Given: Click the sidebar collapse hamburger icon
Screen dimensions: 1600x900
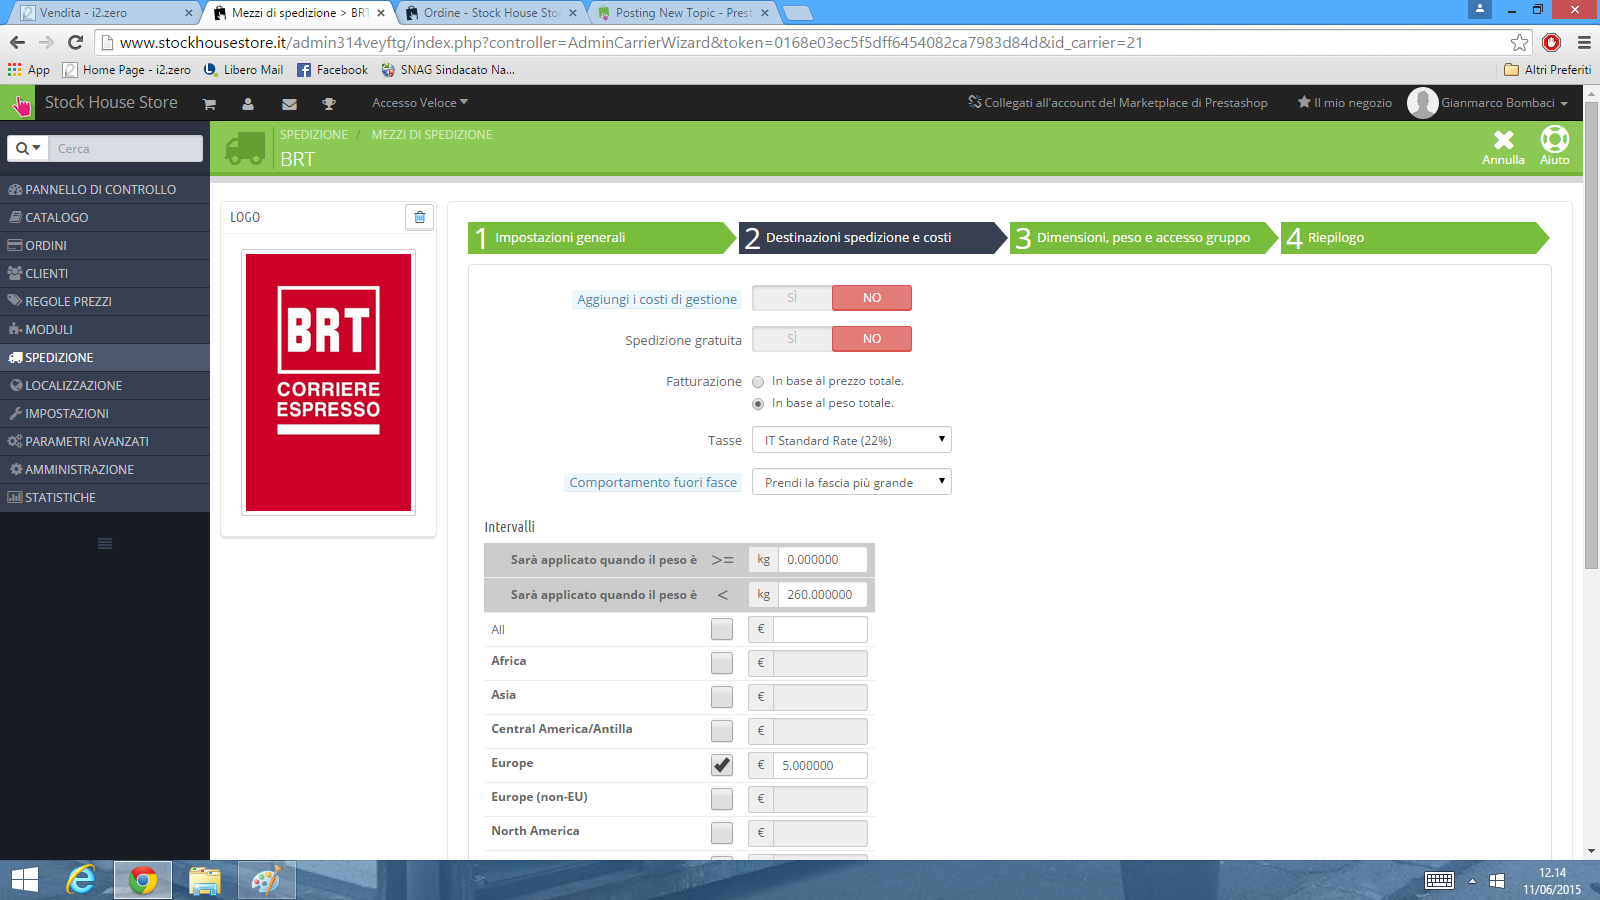Looking at the screenshot, I should [105, 544].
